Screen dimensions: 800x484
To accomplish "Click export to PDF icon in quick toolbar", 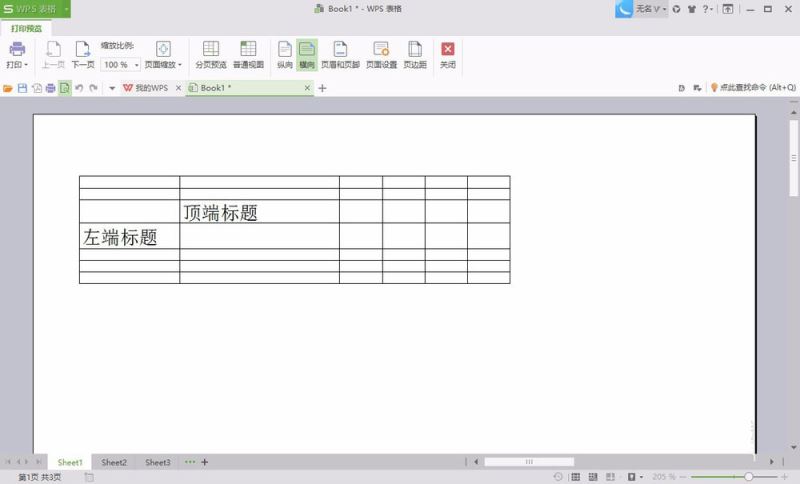I will (37, 88).
